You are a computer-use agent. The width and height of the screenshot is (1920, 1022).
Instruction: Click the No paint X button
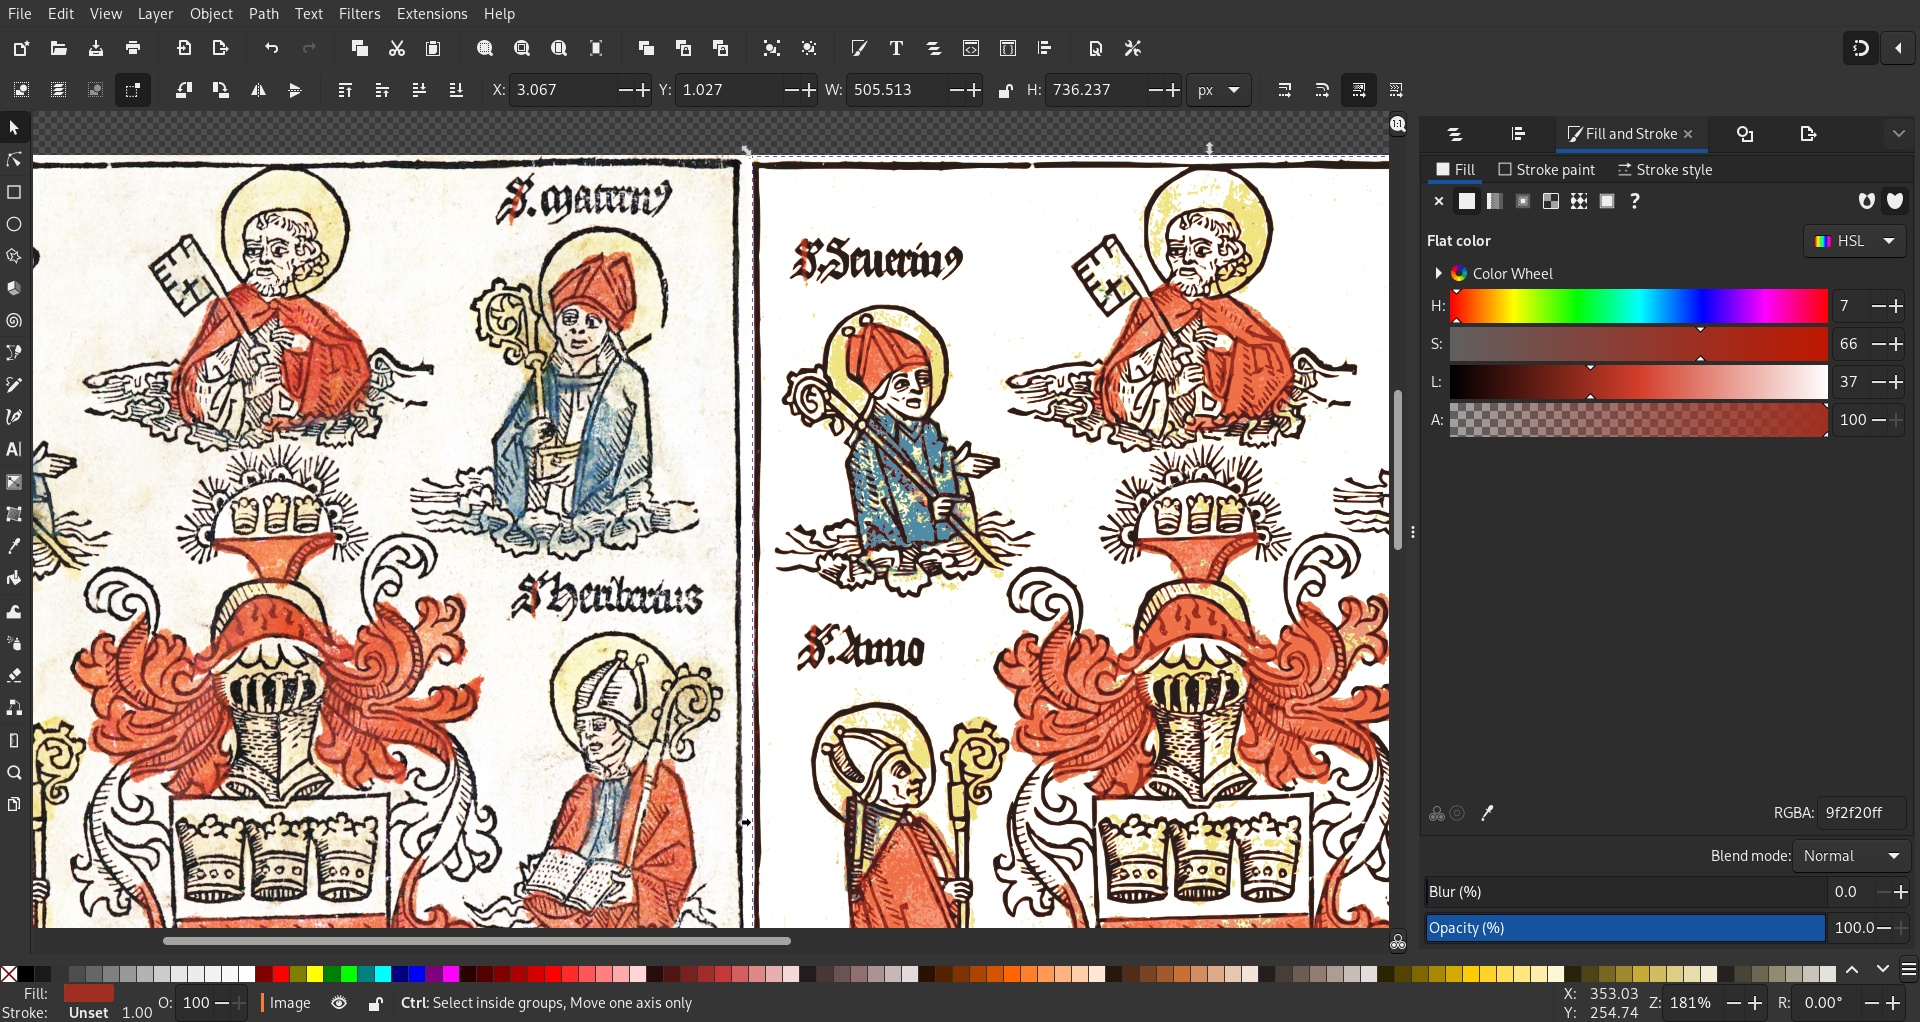click(1439, 201)
